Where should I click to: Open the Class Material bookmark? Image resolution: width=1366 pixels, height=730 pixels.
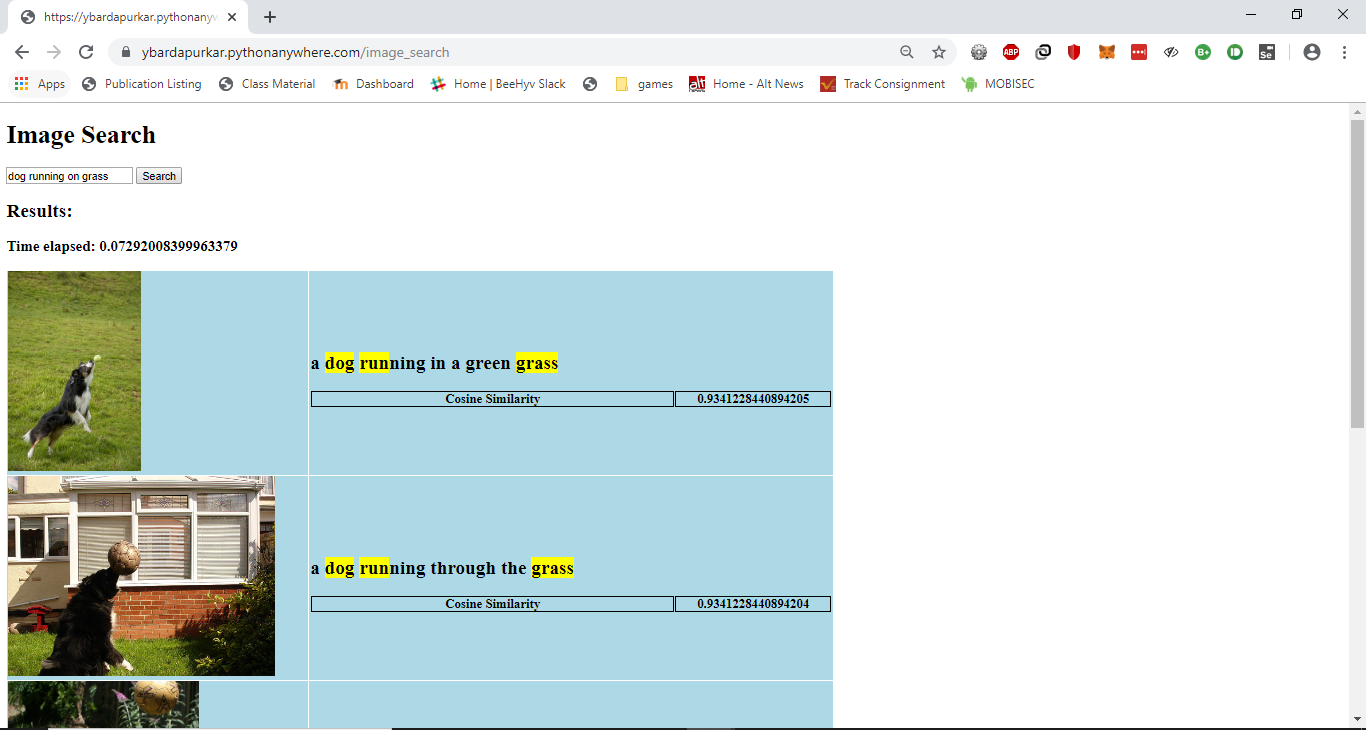click(267, 84)
